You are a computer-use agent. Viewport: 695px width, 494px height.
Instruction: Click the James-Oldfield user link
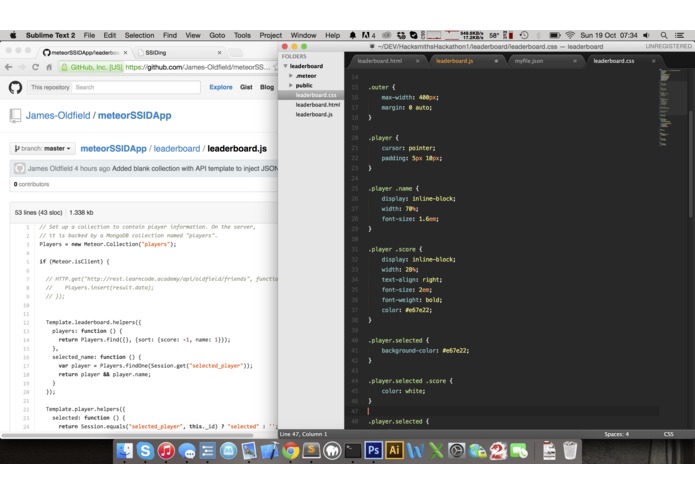[58, 116]
